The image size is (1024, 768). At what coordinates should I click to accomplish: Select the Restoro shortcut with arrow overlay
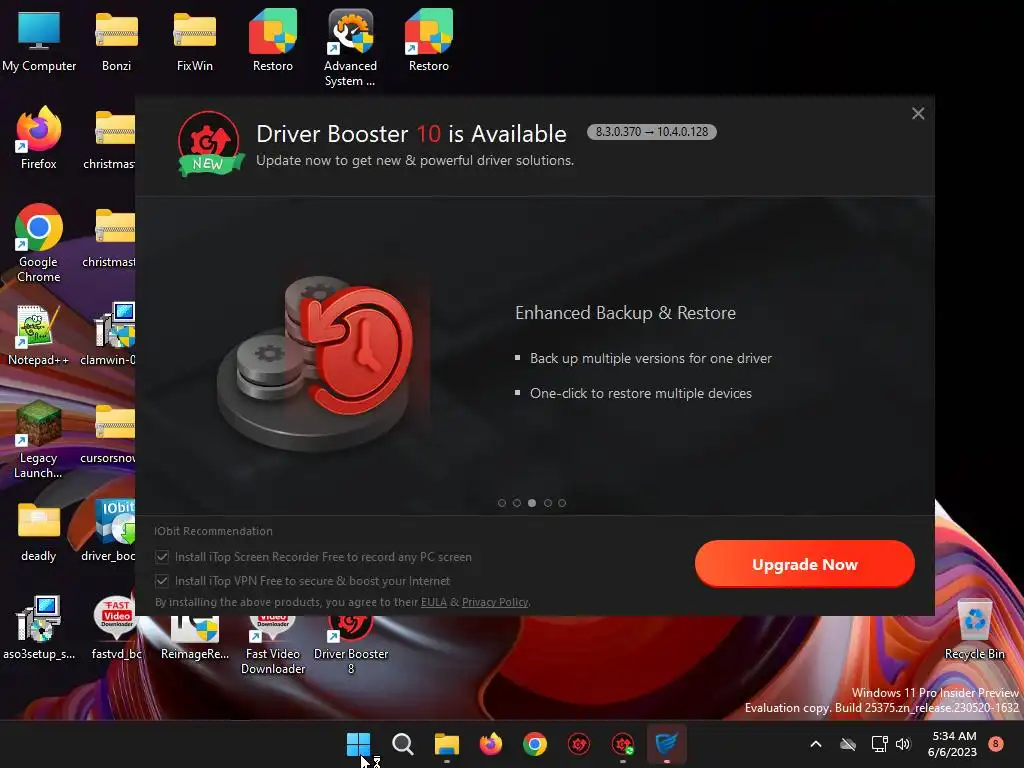[428, 42]
